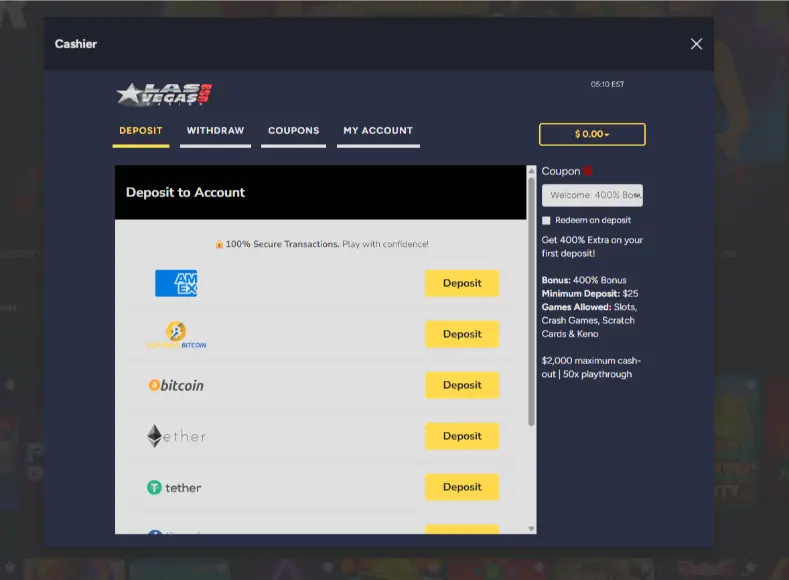The width and height of the screenshot is (789, 580).
Task: Open the Welcome 400% Bonus coupon dropdown
Action: [592, 195]
